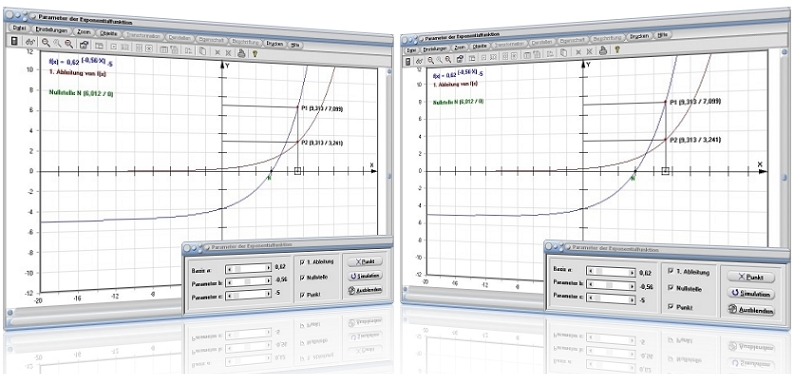Click the copy pages icon in left window toolbar
Viewport: 794px width, 374px height.
202,51
